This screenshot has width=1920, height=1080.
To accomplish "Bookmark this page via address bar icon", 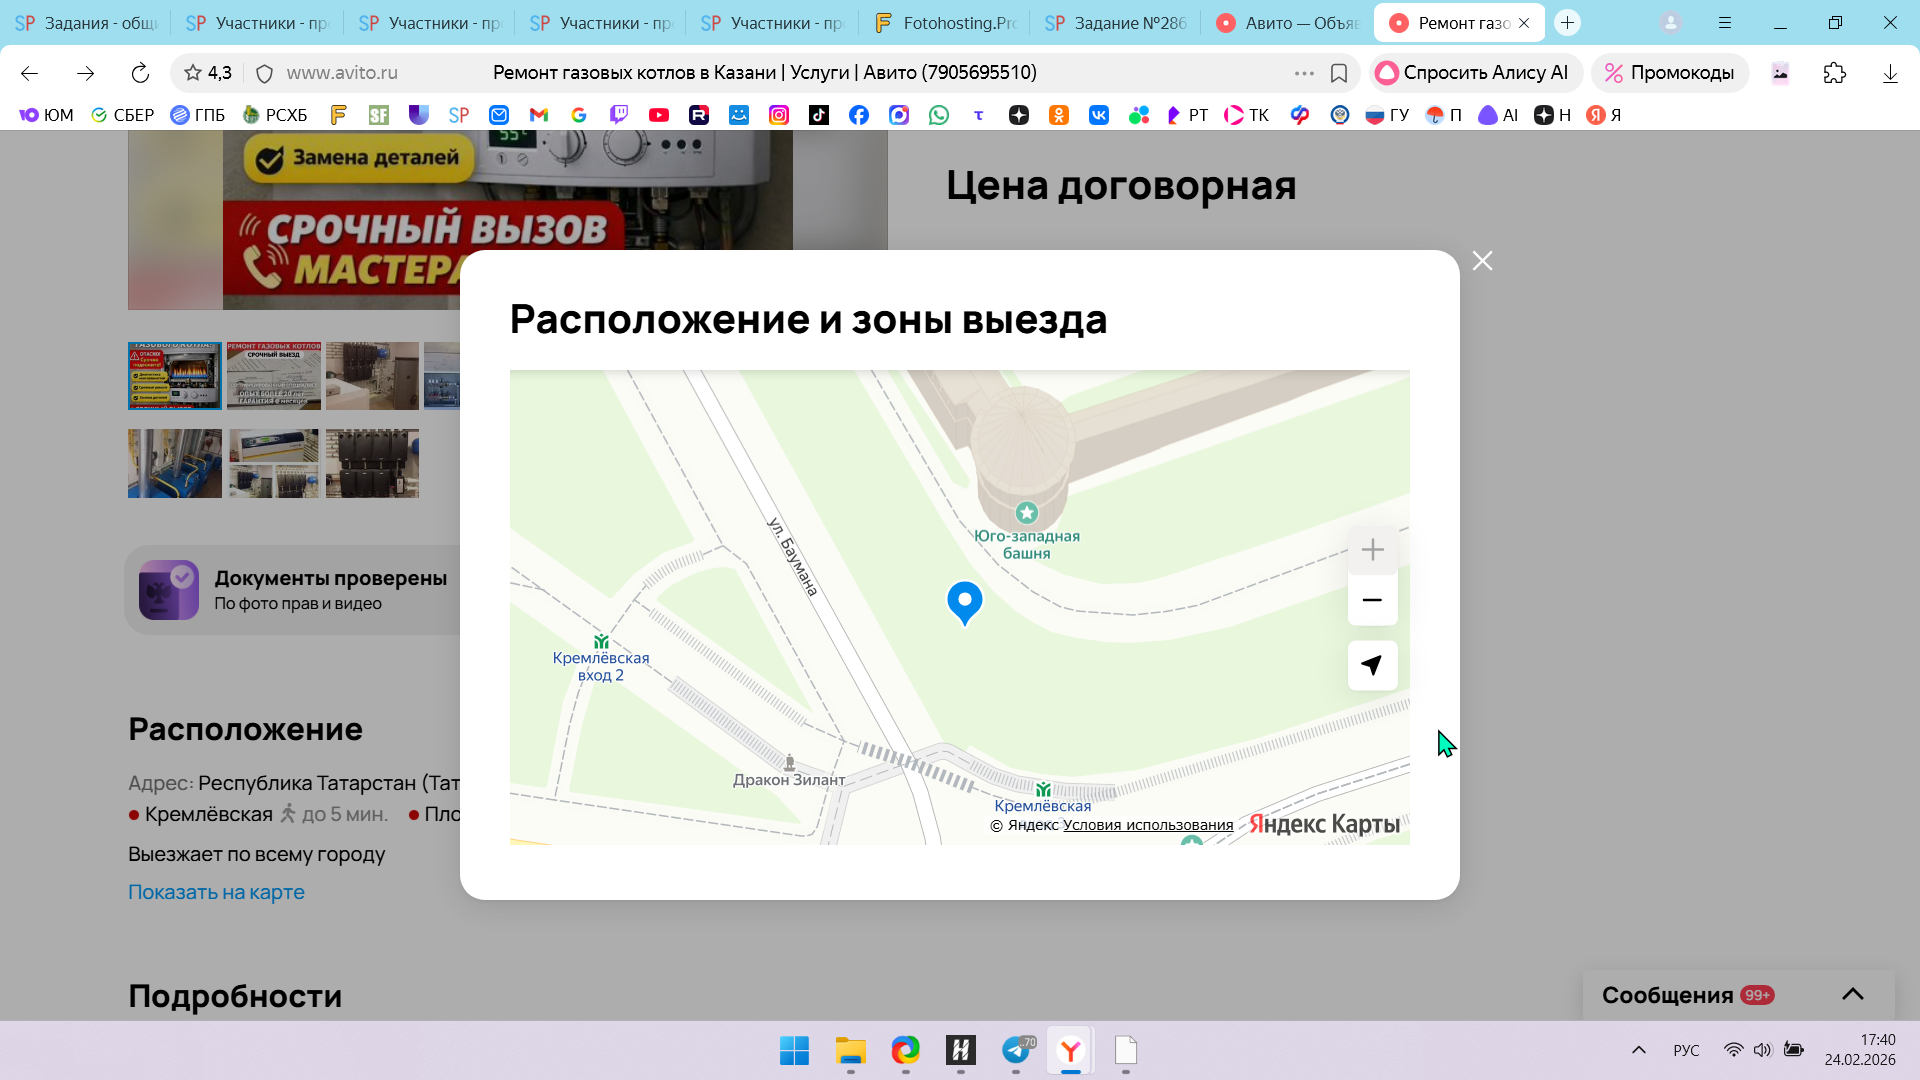I will point(1339,73).
